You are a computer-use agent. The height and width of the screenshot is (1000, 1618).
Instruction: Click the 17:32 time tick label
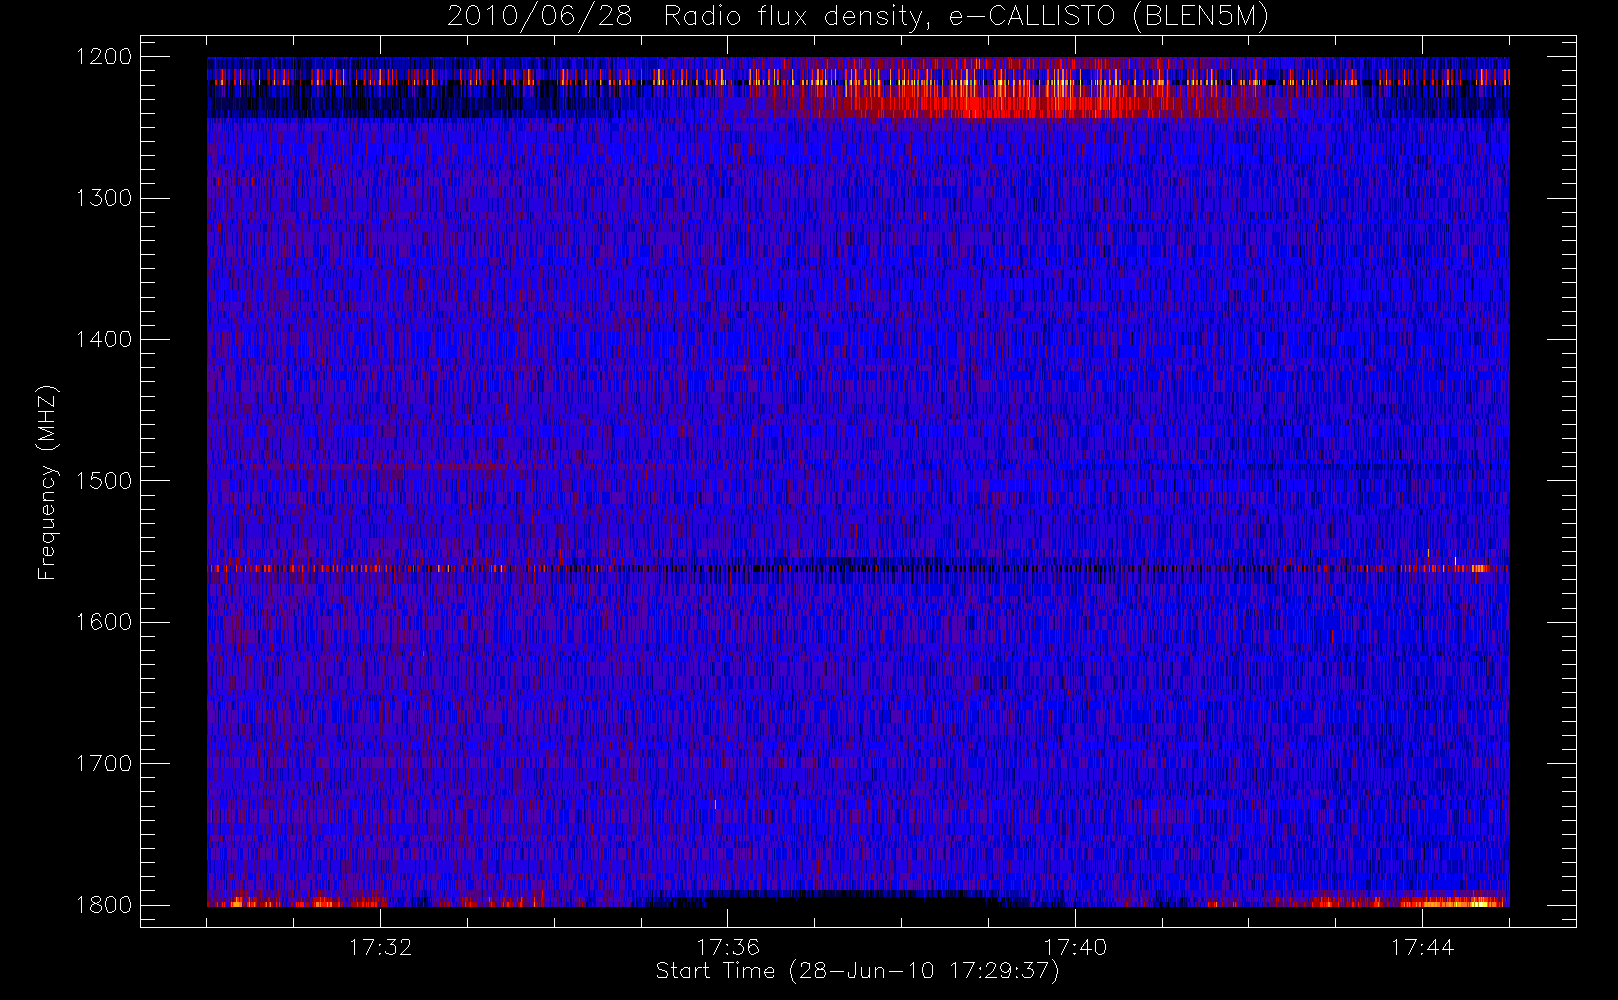(x=380, y=947)
